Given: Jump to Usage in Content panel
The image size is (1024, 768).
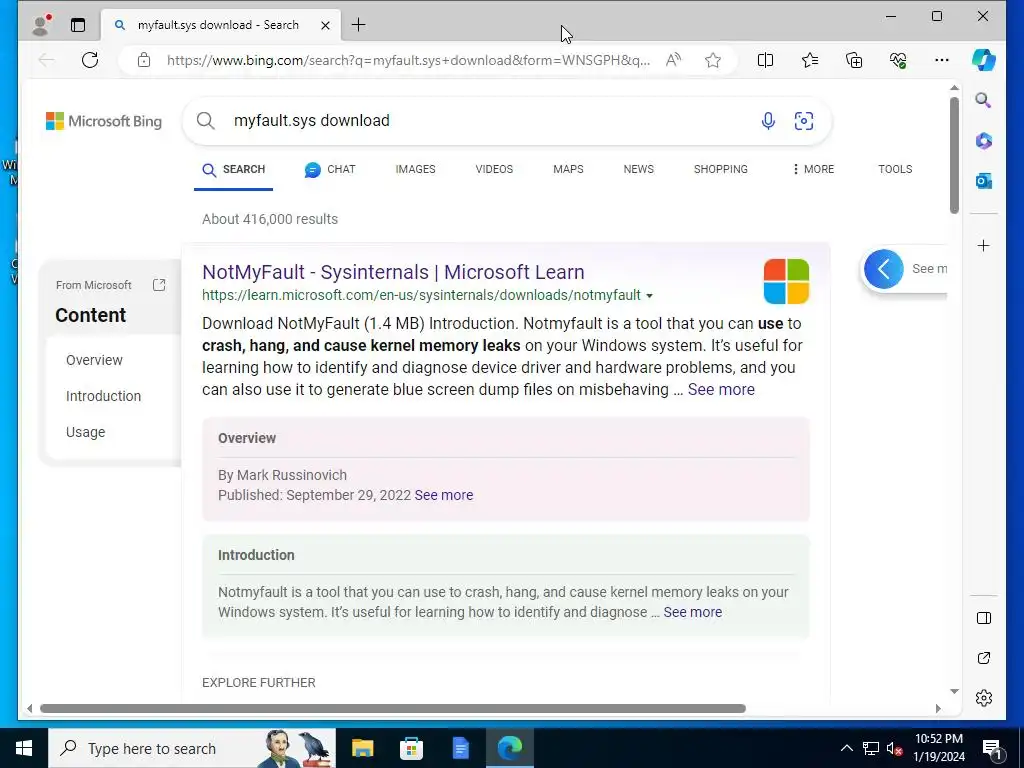Looking at the screenshot, I should click(86, 432).
